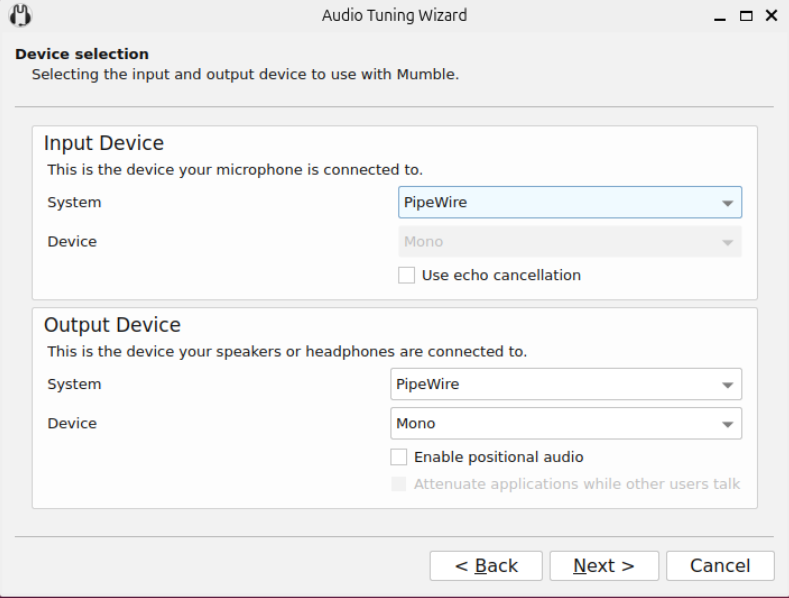This screenshot has width=789, height=598.
Task: Click the Output Device 'Device' label
Action: click(72, 423)
